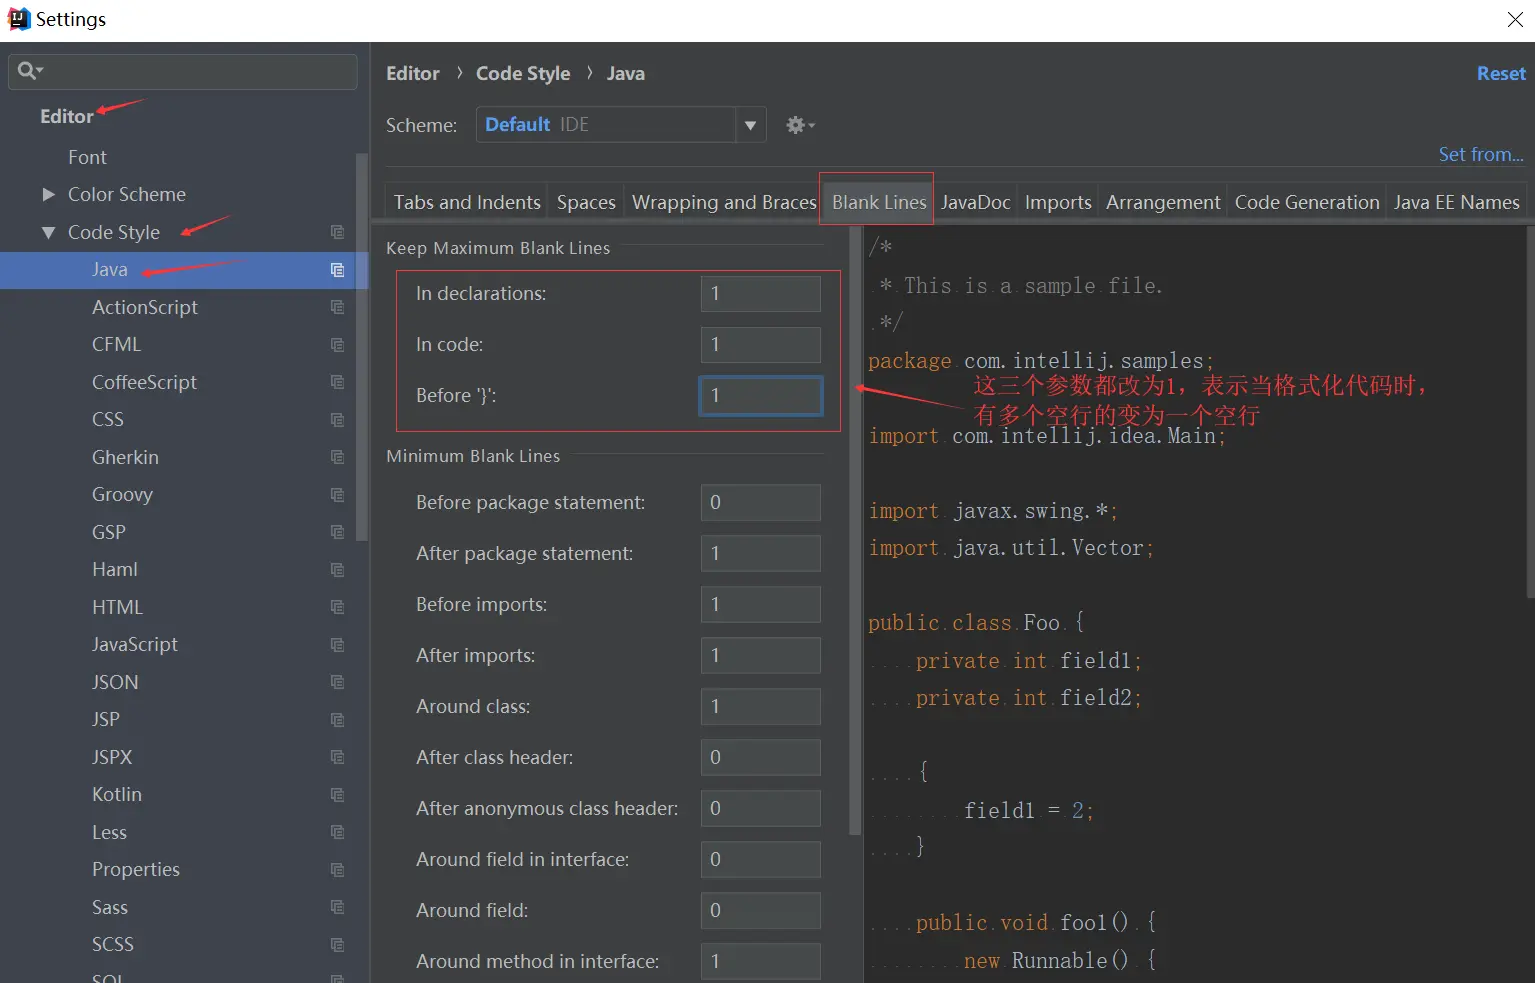Click the Around class value field
The width and height of the screenshot is (1535, 983).
pos(761,707)
